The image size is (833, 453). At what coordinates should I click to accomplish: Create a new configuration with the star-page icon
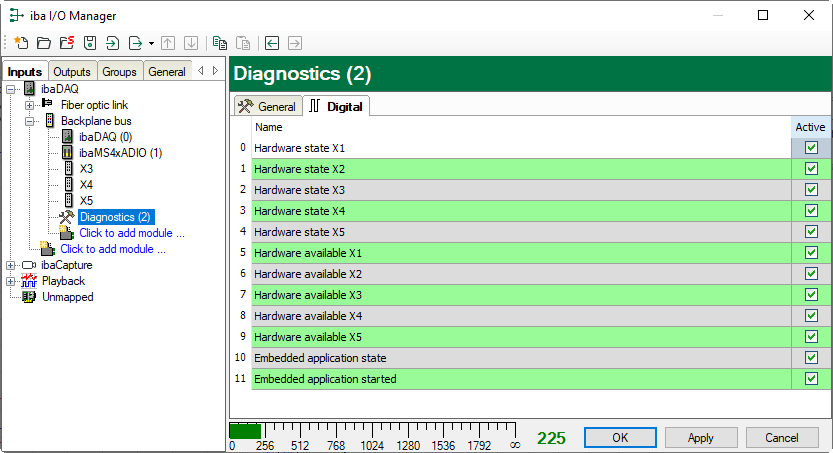[21, 43]
